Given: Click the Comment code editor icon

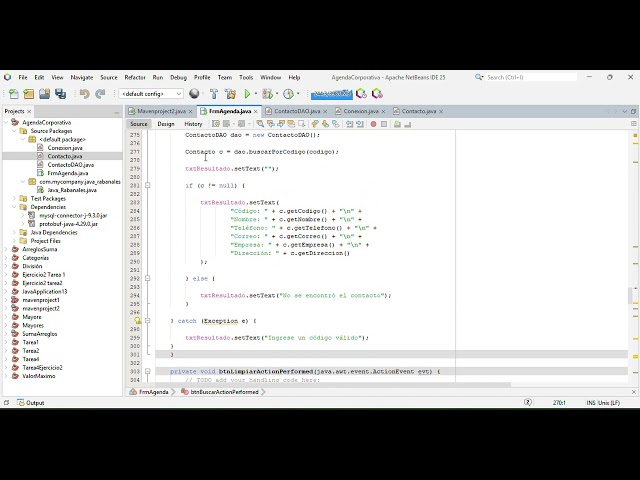Looking at the screenshot, I should coord(397,124).
